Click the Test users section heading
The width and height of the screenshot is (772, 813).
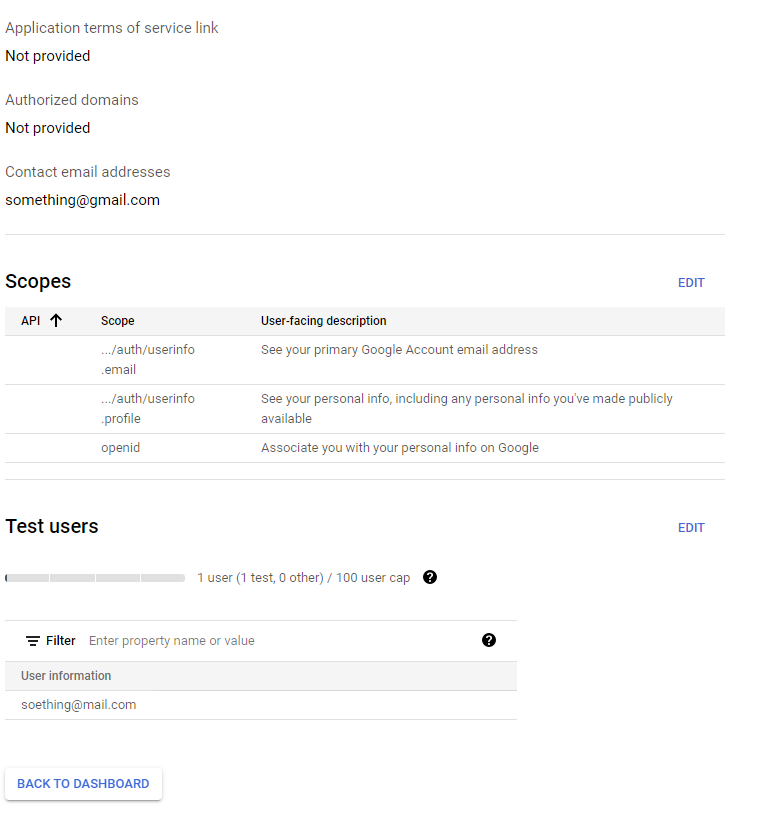coord(52,527)
